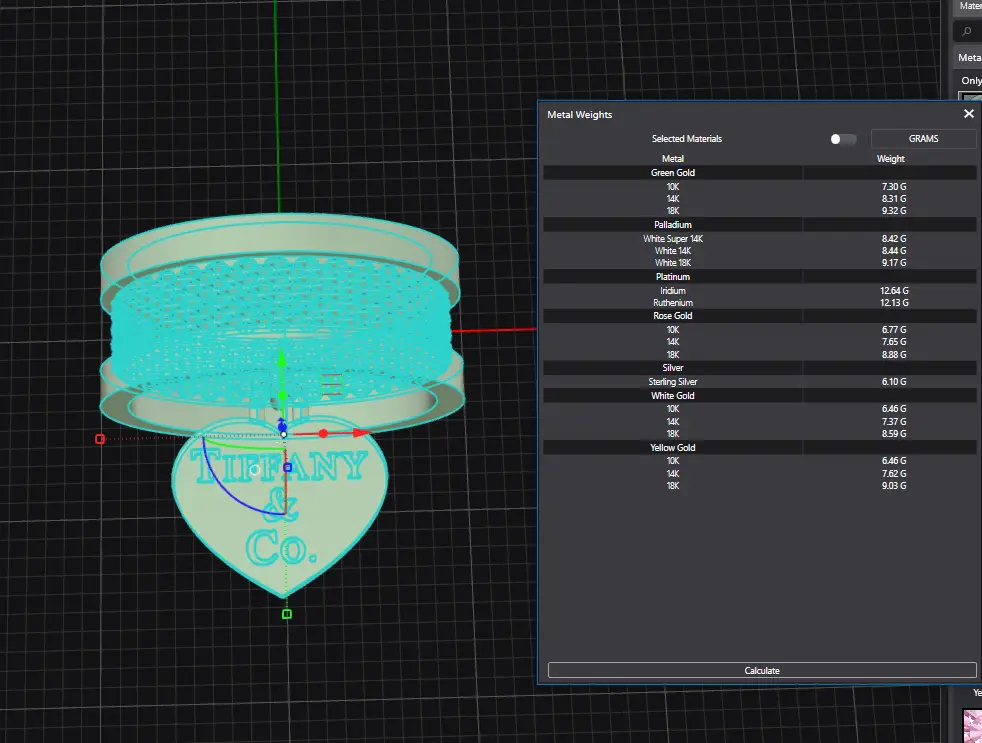This screenshot has width=982, height=743.
Task: Click the Selected Materials label
Action: (x=686, y=139)
